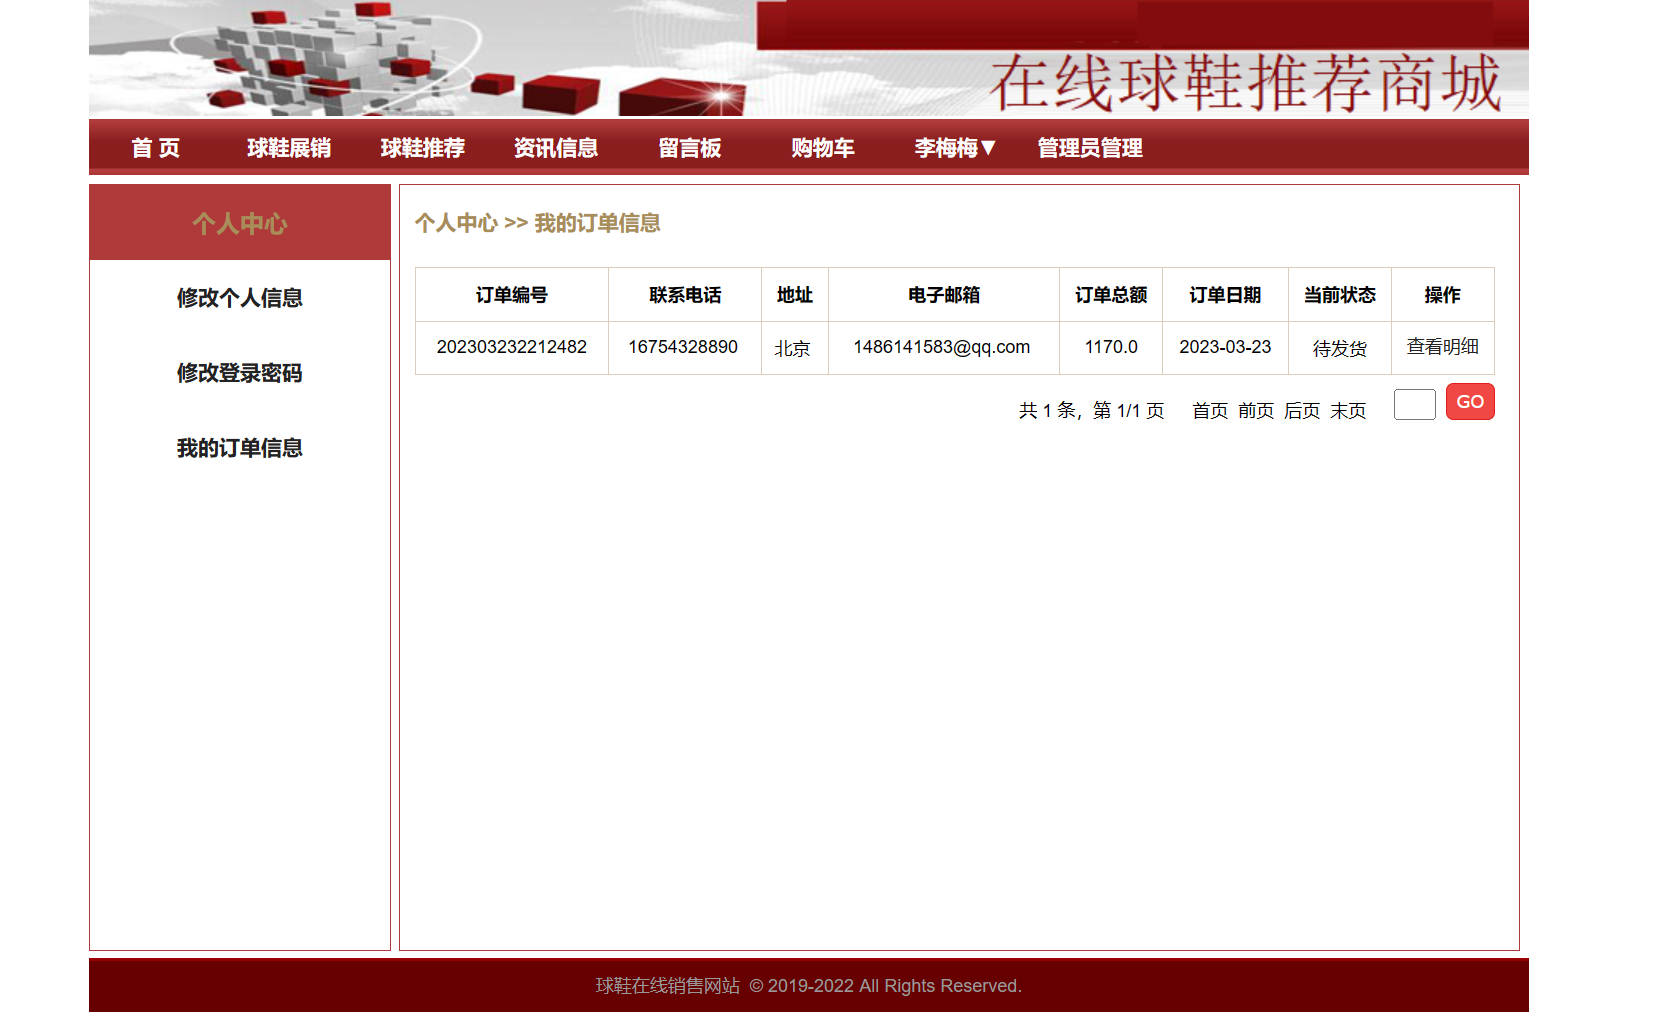The height and width of the screenshot is (1036, 1653).
Task: Click the page number input field
Action: [x=1413, y=402]
